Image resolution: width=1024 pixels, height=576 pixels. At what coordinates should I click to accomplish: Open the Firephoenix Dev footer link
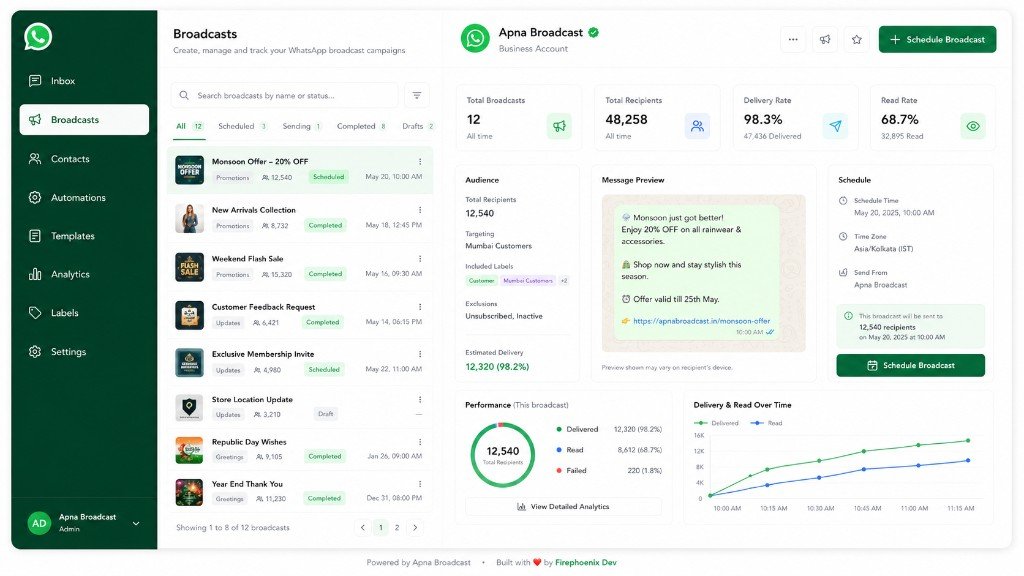pyautogui.click(x=586, y=562)
